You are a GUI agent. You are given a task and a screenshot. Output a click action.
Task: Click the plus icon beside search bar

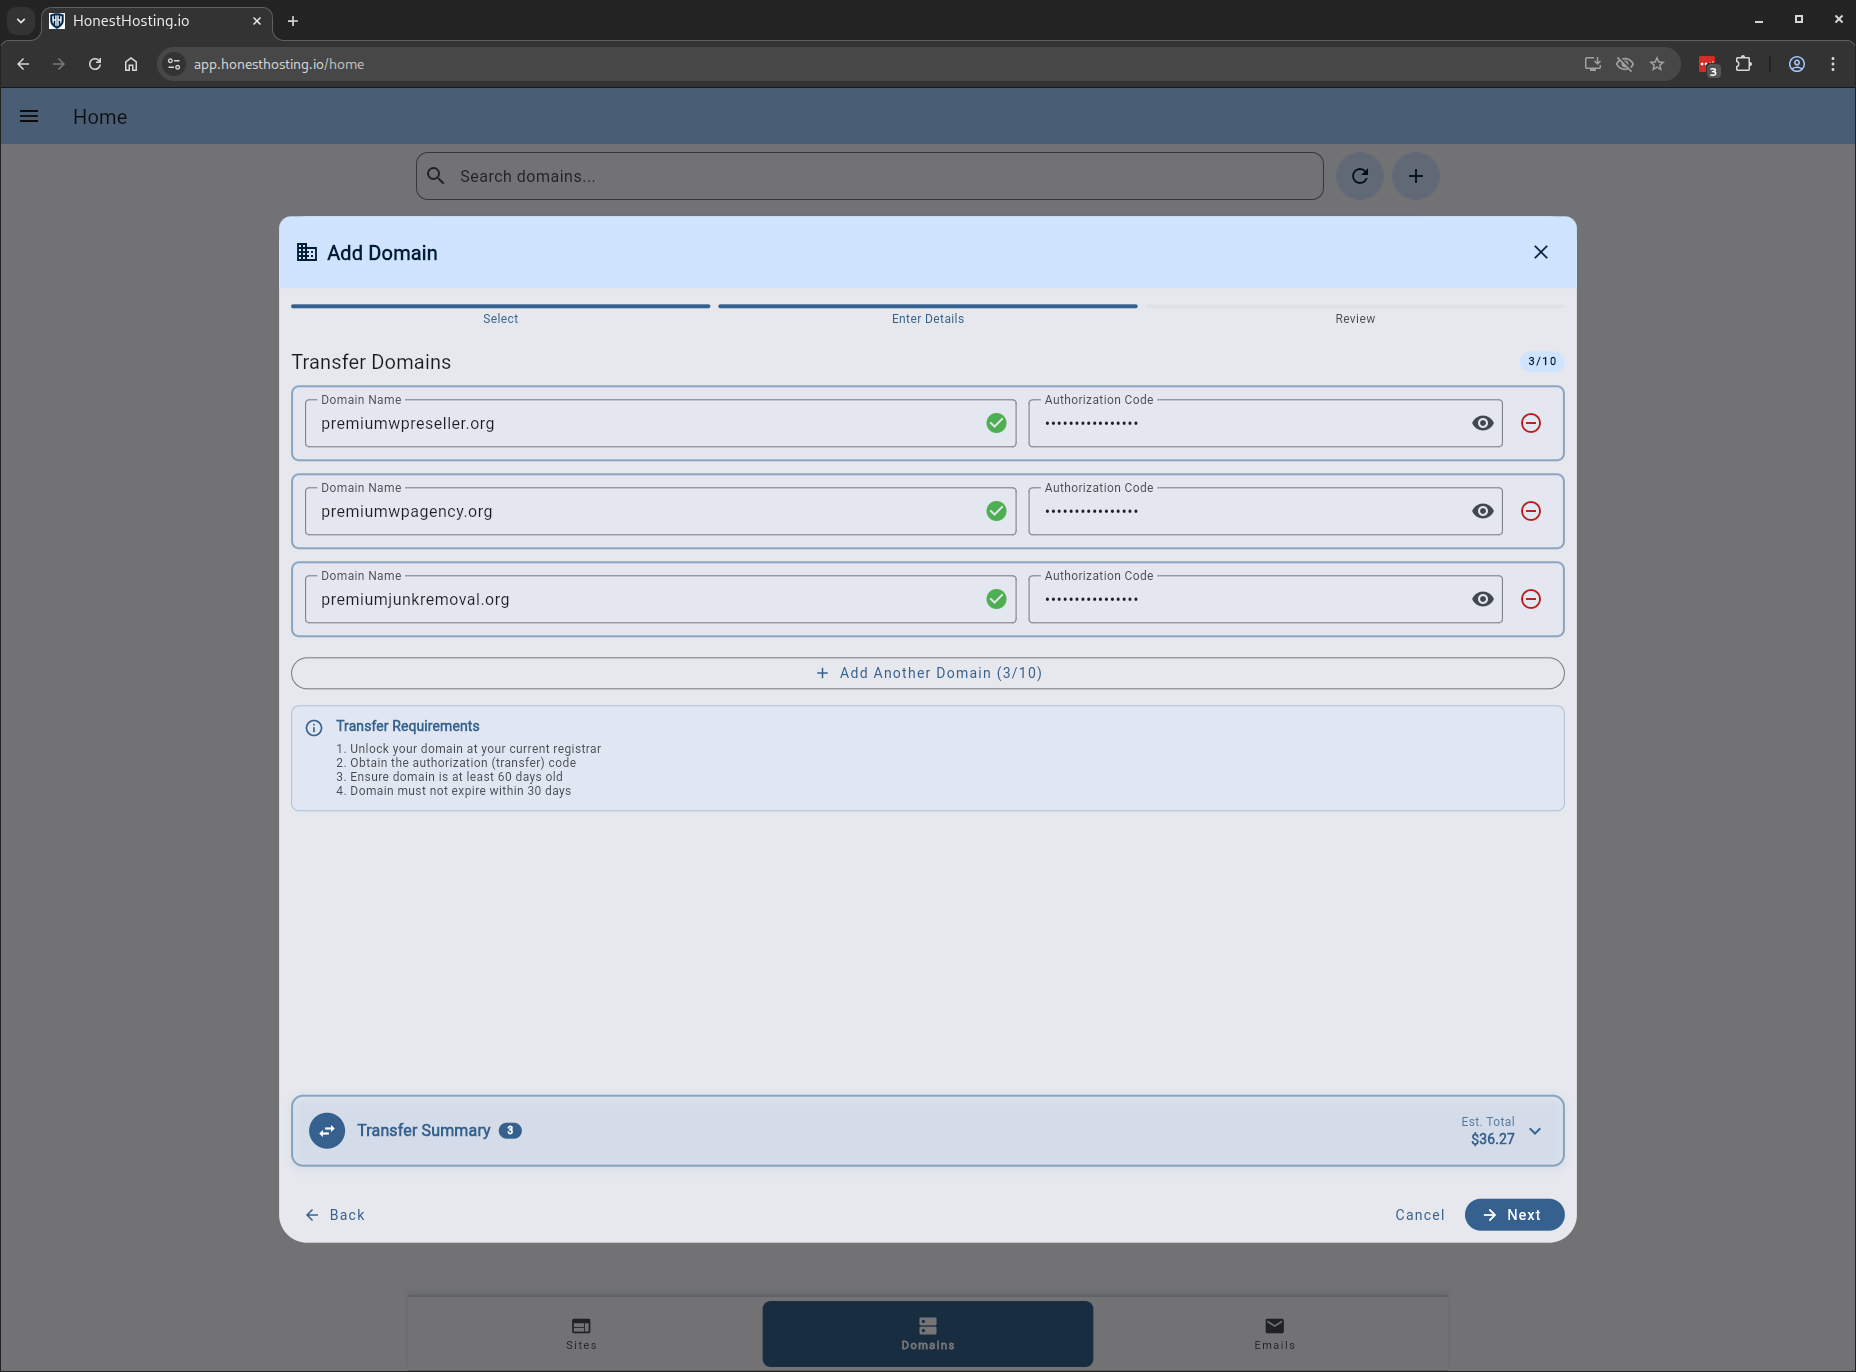1415,176
